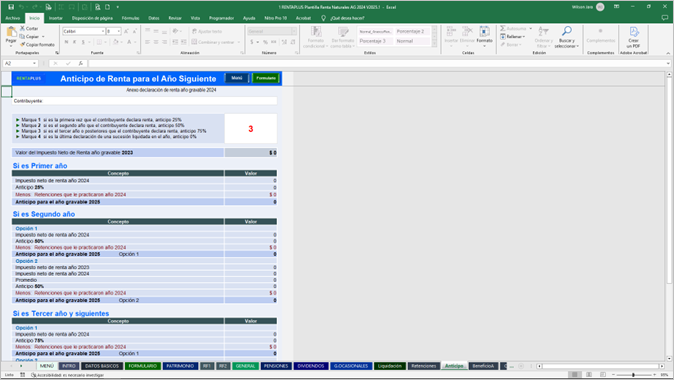This screenshot has height=380, width=674.
Task: Click the Copiar (Copy) icon
Action: [22, 37]
